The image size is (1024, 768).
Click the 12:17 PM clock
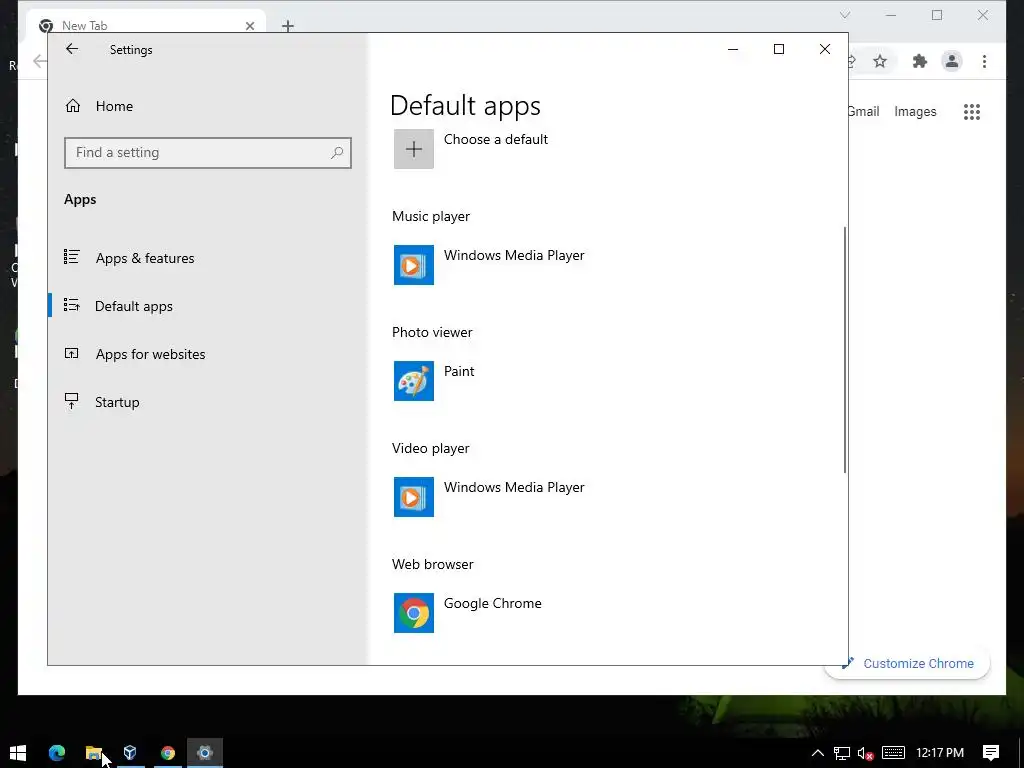click(940, 753)
